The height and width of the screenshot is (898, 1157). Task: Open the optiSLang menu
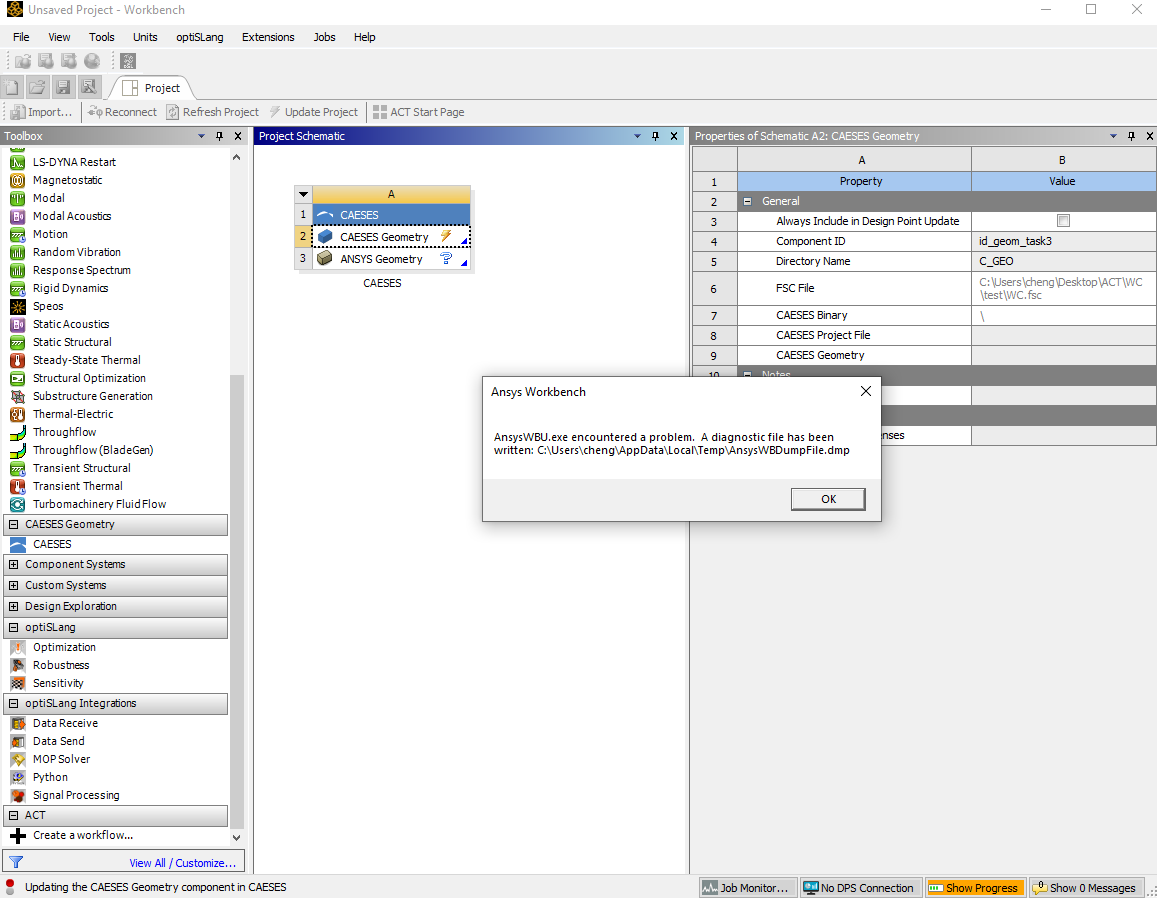point(199,37)
